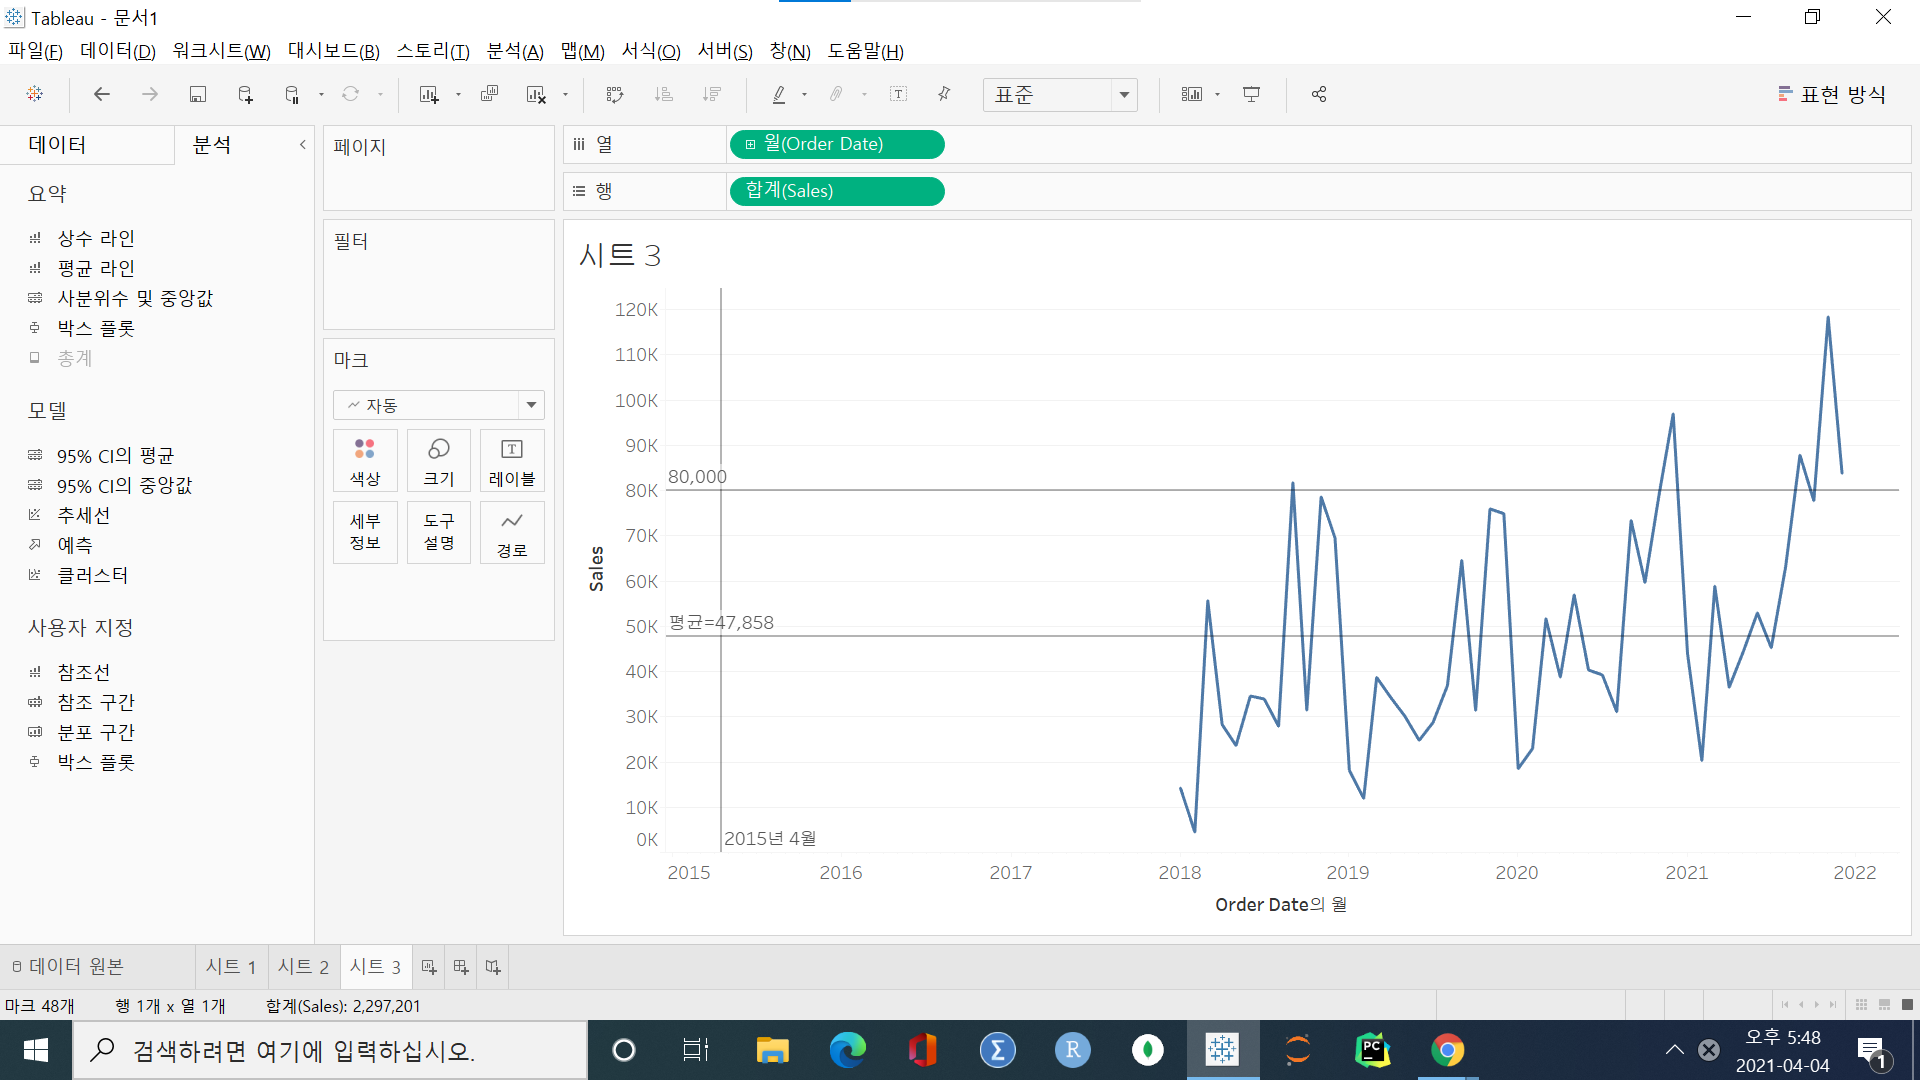Open presentation mode icon
Image resolution: width=1920 pixels, height=1080 pixels.
(x=1251, y=94)
